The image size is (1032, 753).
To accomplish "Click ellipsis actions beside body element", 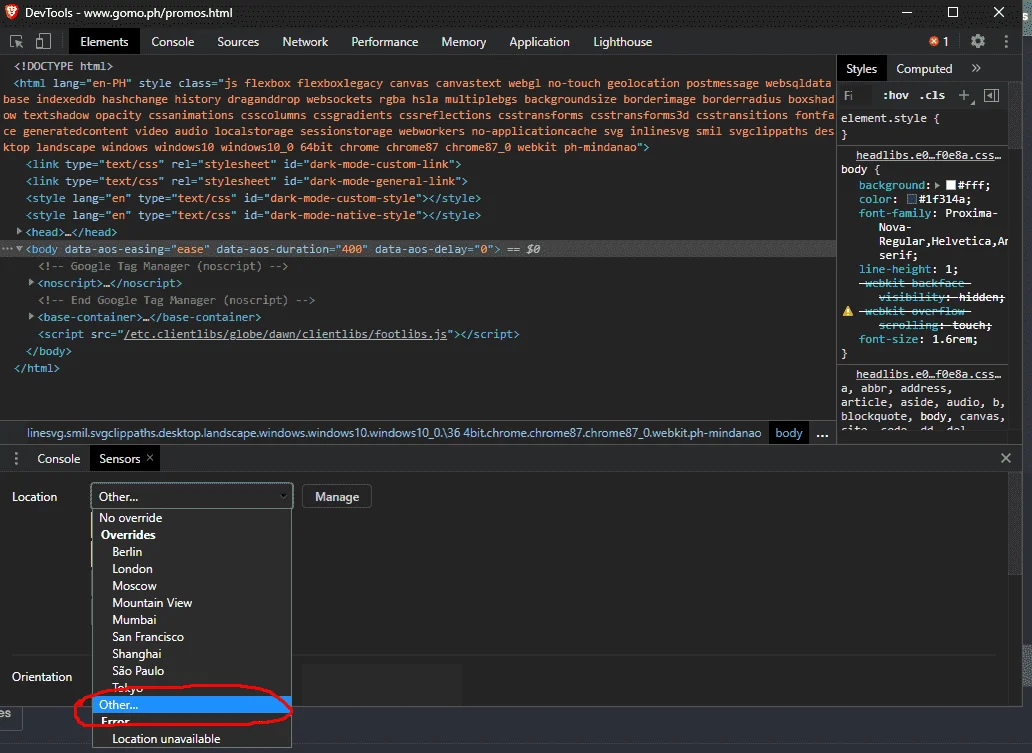I will click(x=7, y=249).
